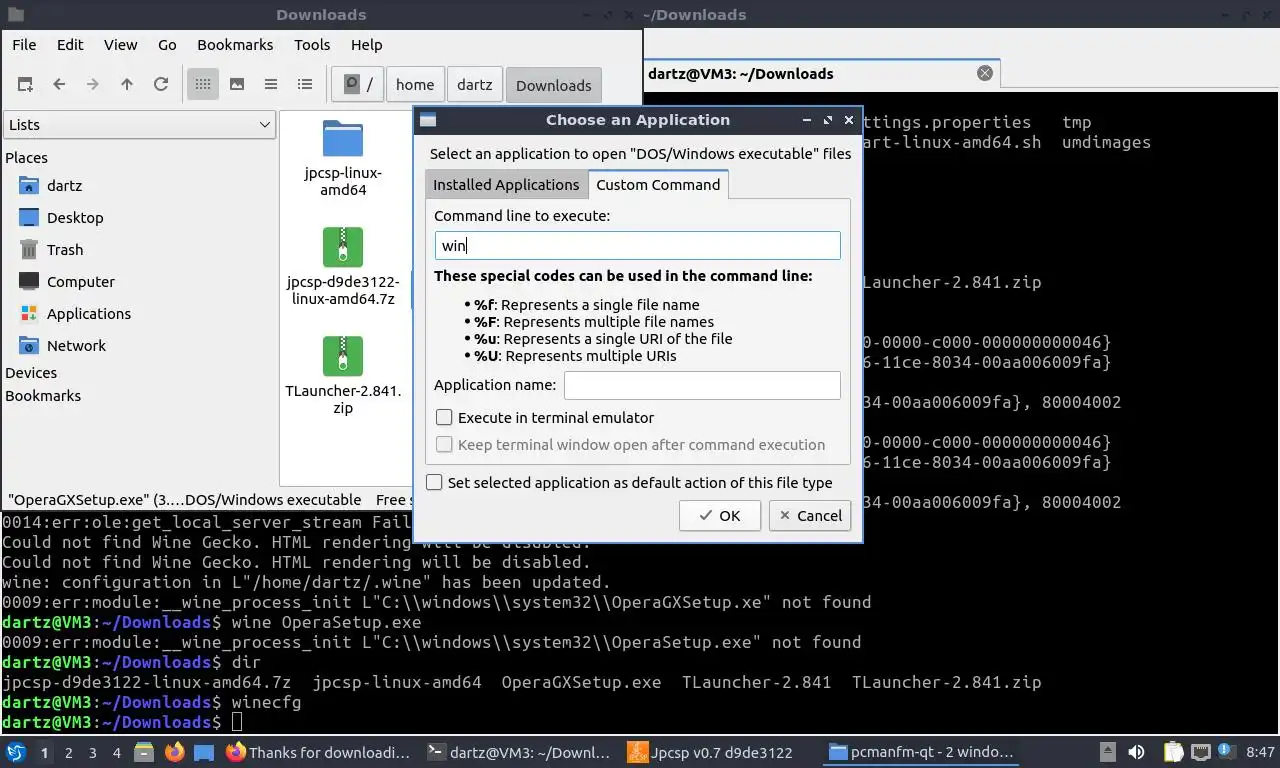Switch to dartz@VM3 terminal taskbar window
Viewport: 1280px width, 768px height.
tap(518, 752)
